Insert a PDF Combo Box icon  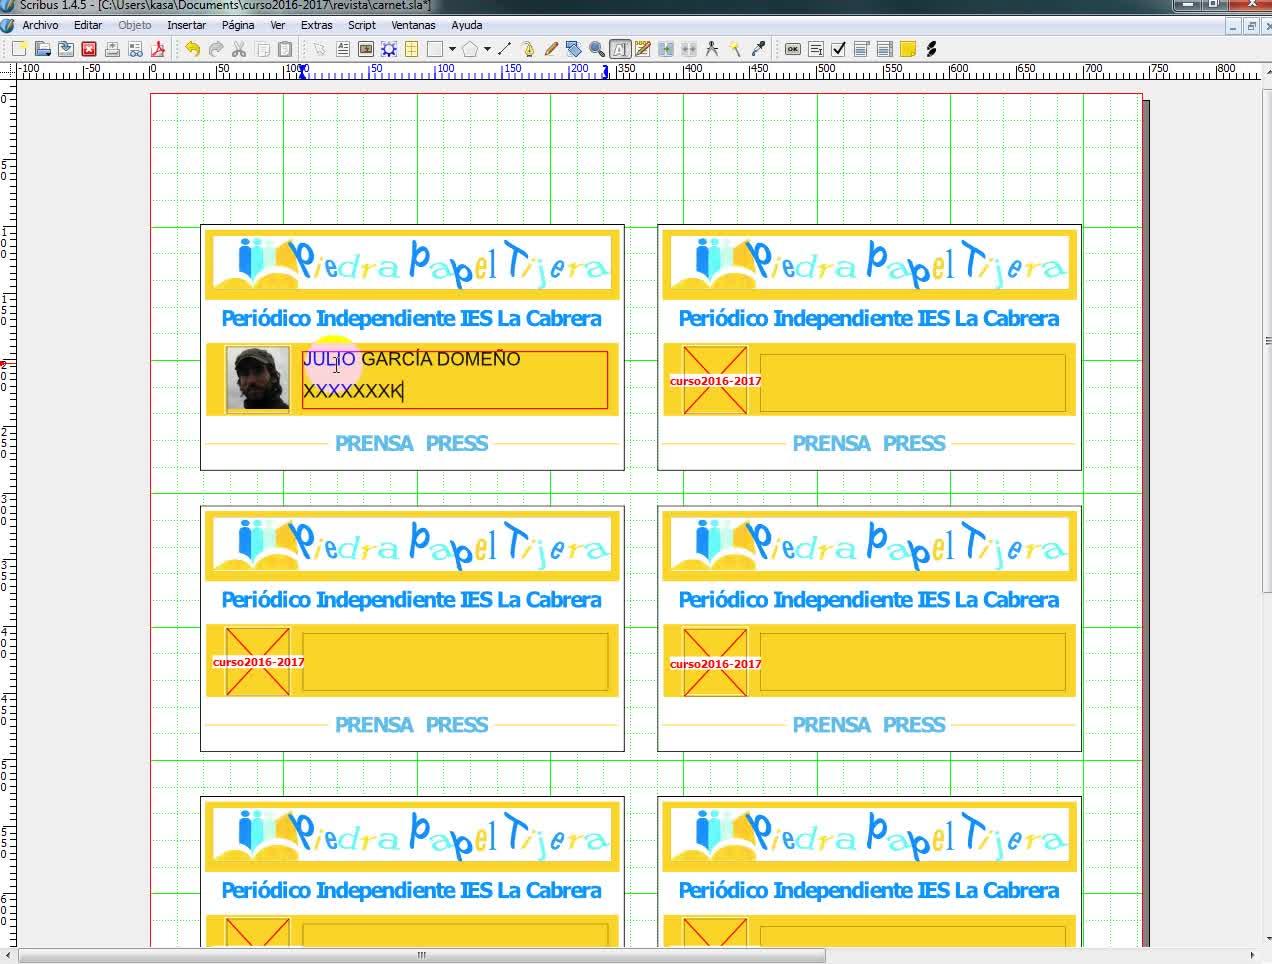click(x=861, y=49)
